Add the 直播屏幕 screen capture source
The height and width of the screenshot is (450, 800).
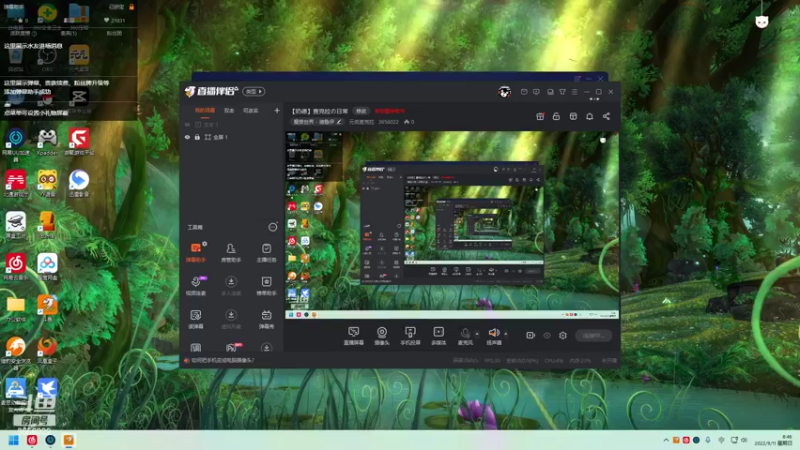[x=354, y=336]
